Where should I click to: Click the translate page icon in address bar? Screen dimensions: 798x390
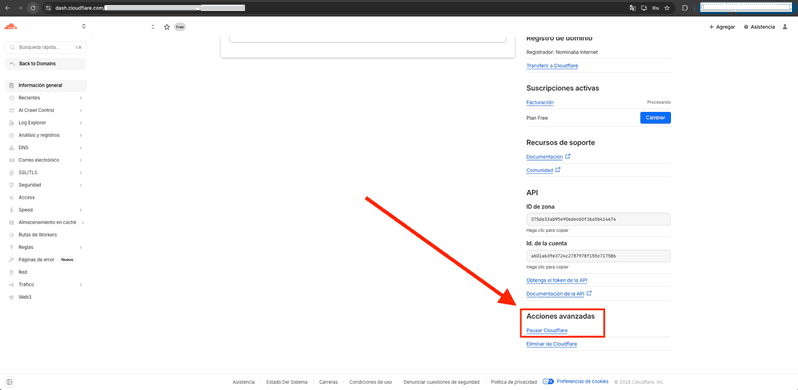(x=633, y=8)
